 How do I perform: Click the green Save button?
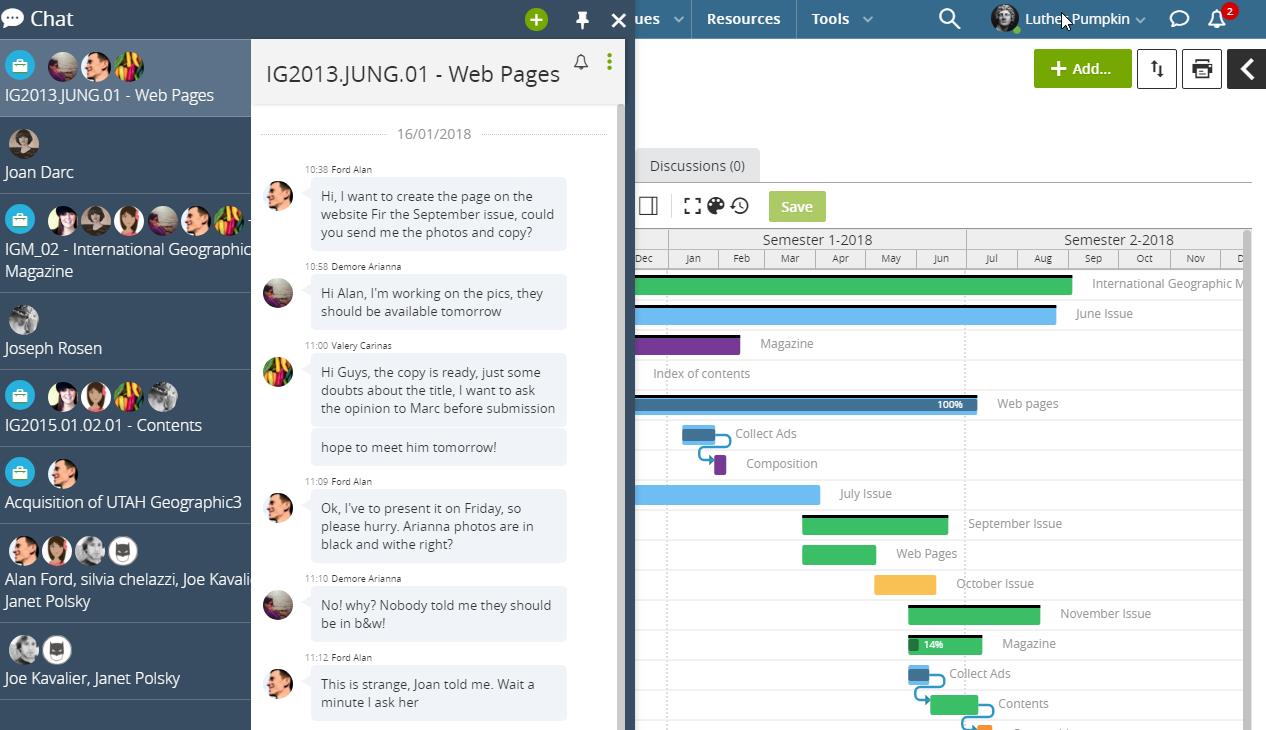(x=796, y=206)
